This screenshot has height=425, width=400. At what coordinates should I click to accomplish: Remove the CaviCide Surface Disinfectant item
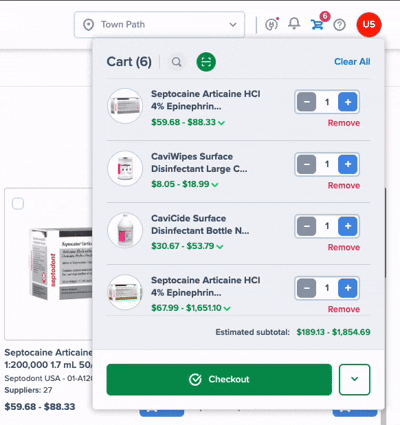coord(344,247)
